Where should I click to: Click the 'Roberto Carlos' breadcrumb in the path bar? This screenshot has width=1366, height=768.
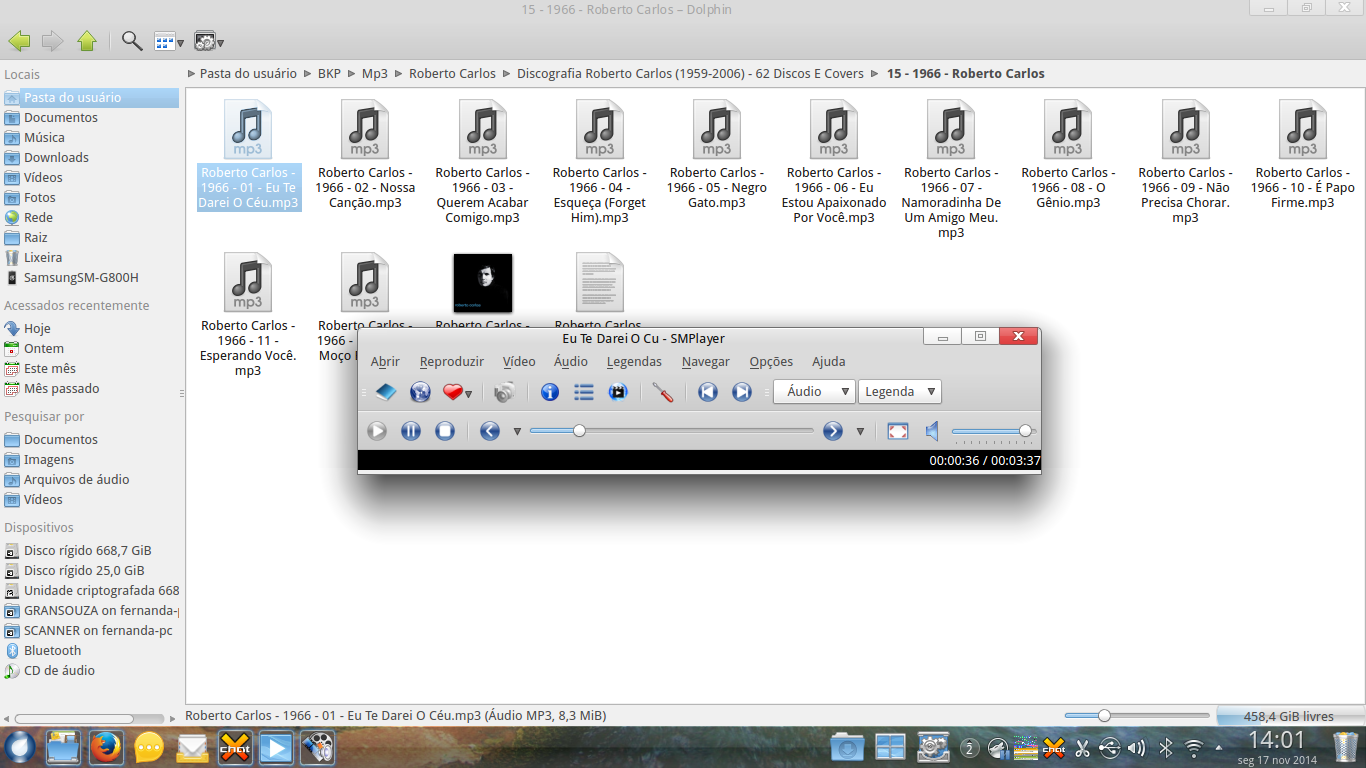pos(452,74)
